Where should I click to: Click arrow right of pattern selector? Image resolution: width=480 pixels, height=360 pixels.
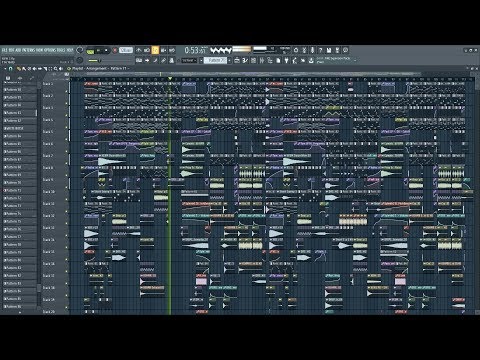click(229, 60)
